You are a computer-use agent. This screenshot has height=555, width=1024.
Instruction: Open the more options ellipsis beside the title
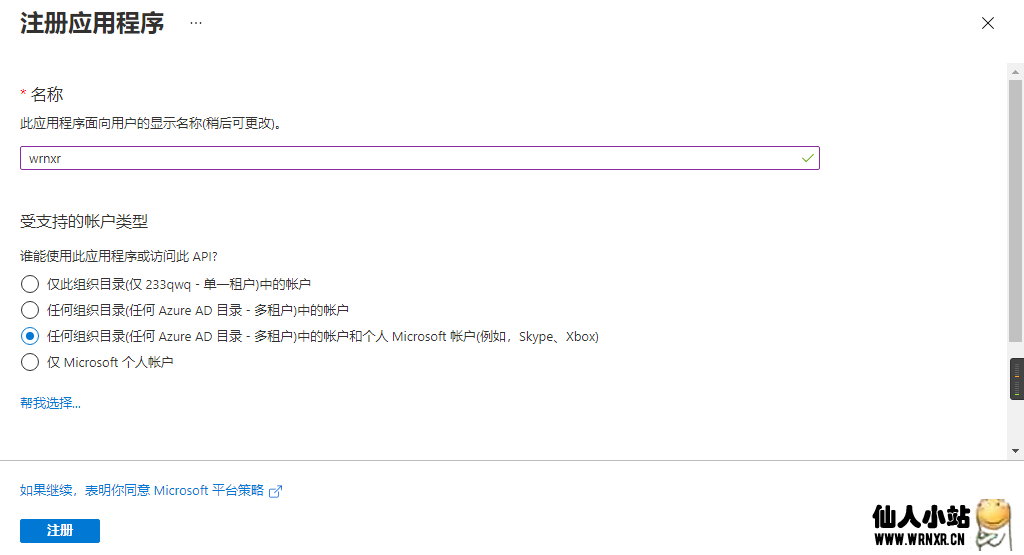(x=196, y=23)
